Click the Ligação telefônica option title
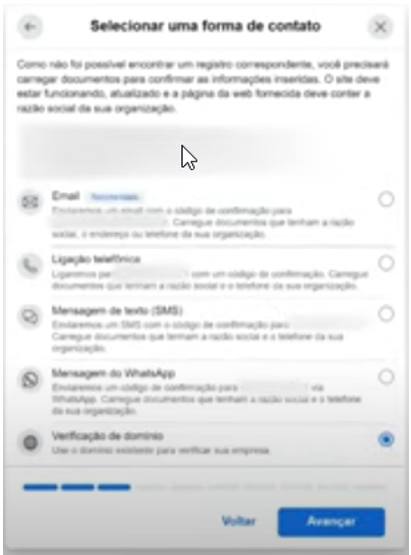This screenshot has width=411, height=555. click(x=96, y=259)
